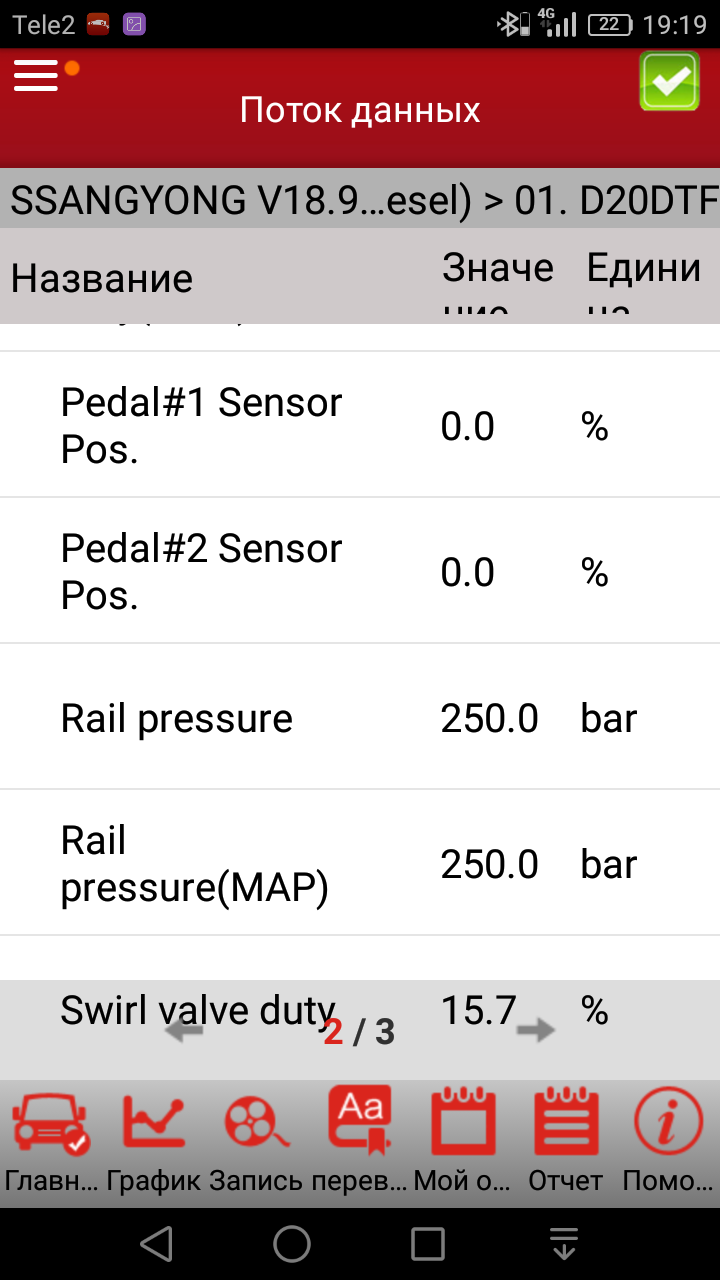The height and width of the screenshot is (1280, 720).
Task: Tap the green checkmark confirm button
Action: [669, 80]
